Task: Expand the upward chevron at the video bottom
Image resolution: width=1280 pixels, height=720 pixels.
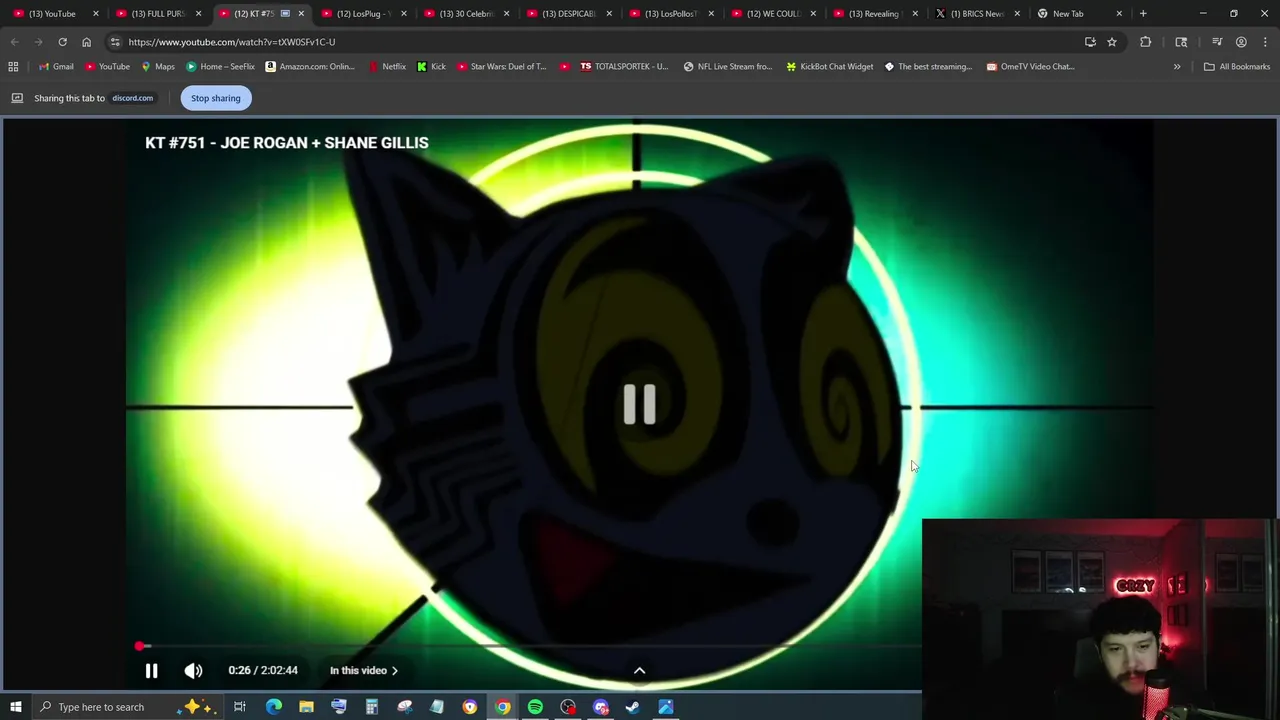Action: [x=639, y=671]
